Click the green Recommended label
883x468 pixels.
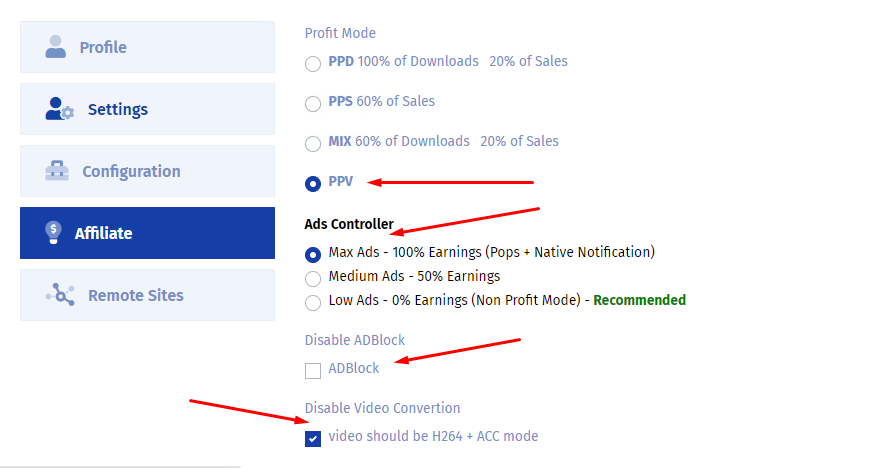pos(639,300)
